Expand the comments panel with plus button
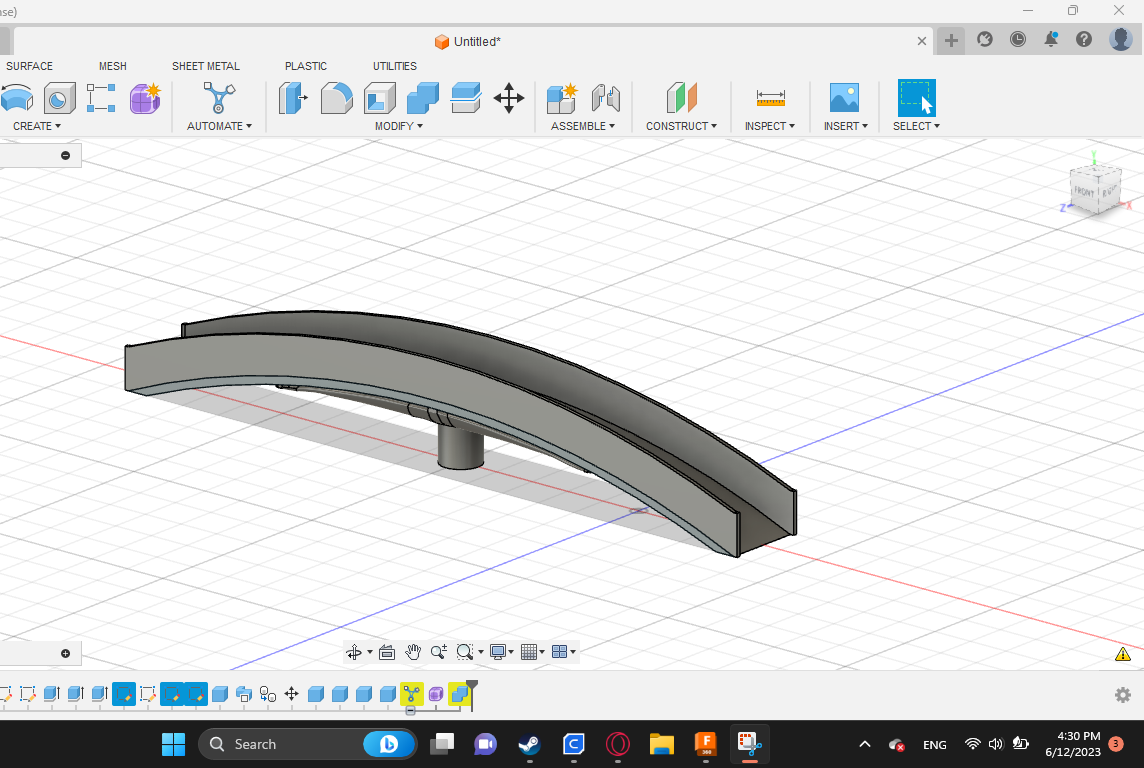This screenshot has width=1144, height=768. tap(66, 653)
